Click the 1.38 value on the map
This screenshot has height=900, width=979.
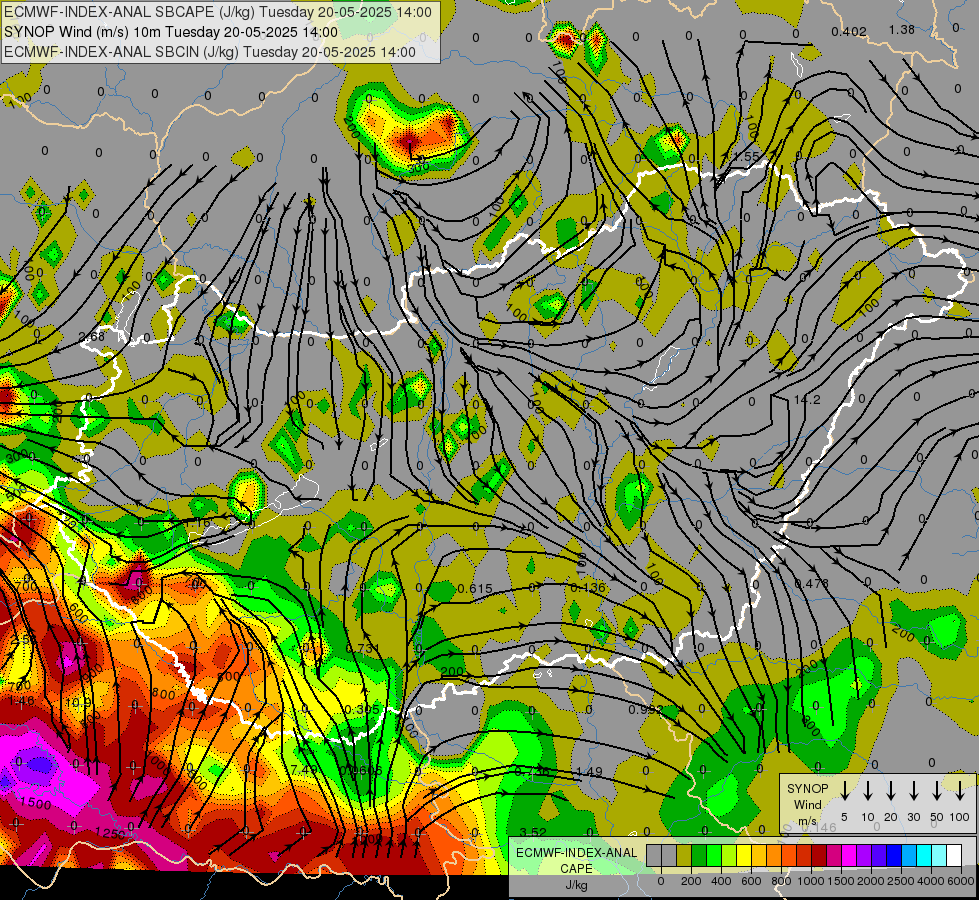point(902,29)
